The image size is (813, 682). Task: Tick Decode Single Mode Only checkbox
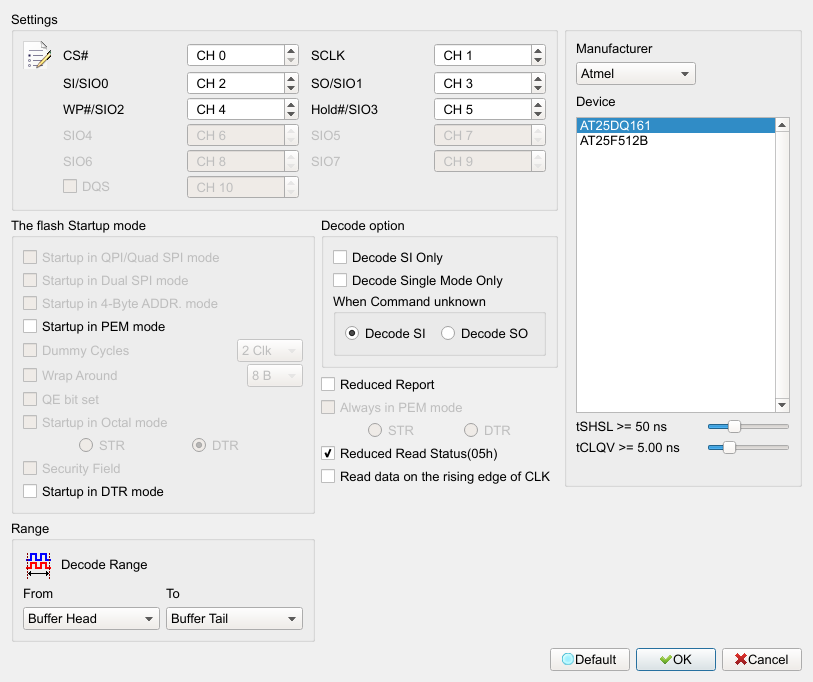coord(340,280)
